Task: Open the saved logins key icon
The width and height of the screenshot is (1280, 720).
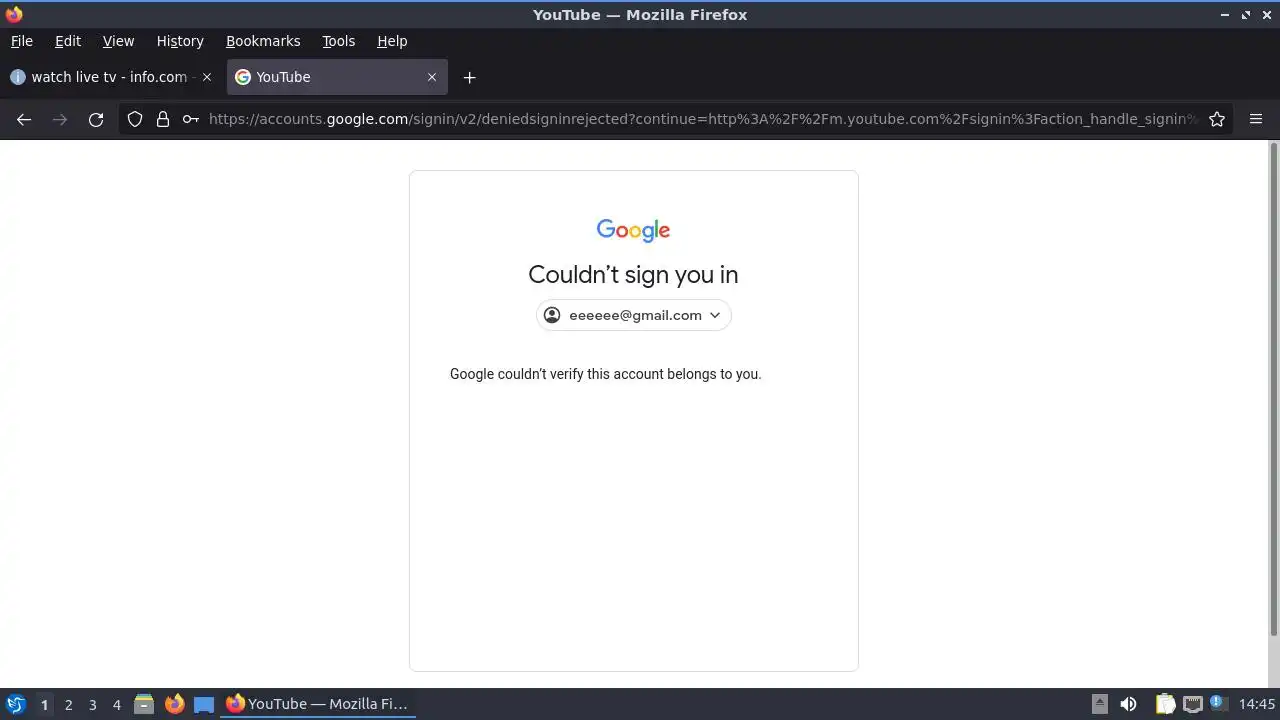Action: (190, 119)
